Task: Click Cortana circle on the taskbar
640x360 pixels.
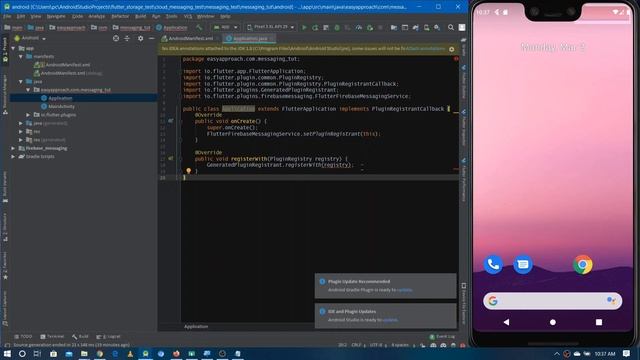Action: (x=22, y=353)
